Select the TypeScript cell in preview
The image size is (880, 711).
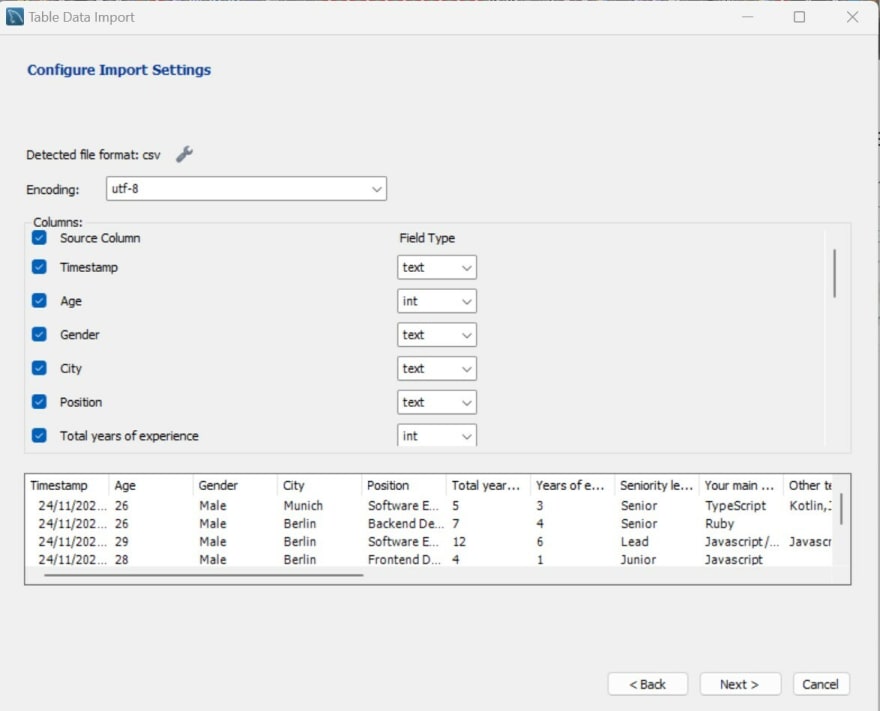pos(735,506)
